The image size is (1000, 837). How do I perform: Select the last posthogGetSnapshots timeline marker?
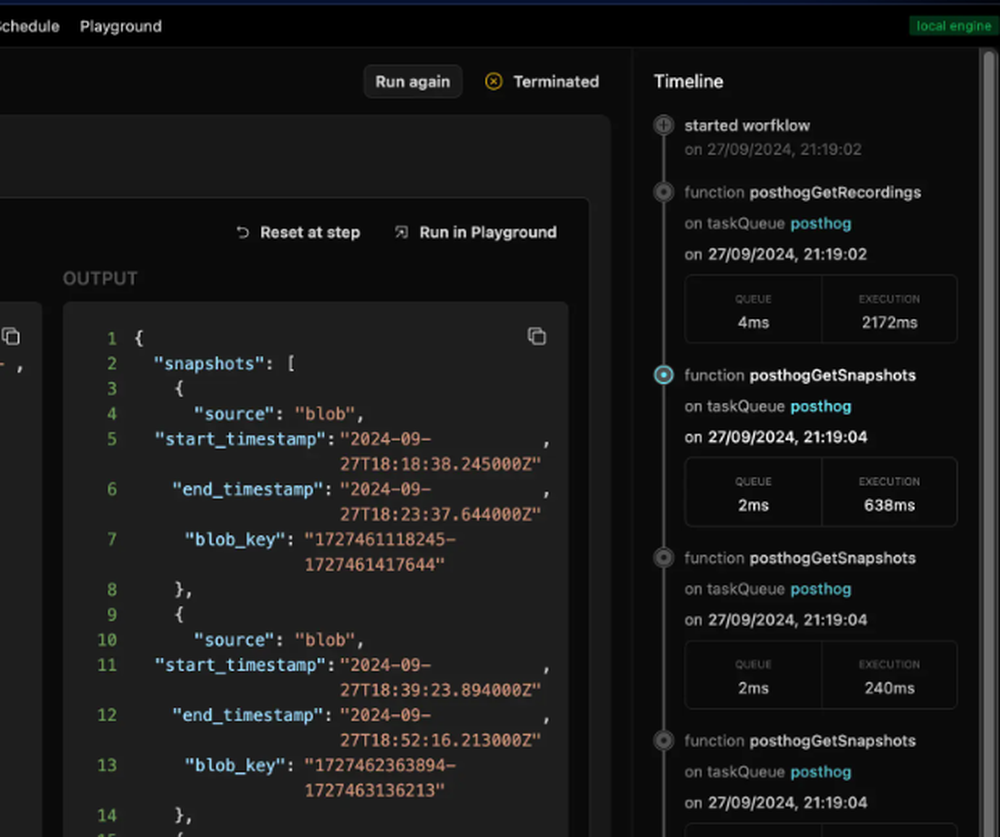(663, 741)
